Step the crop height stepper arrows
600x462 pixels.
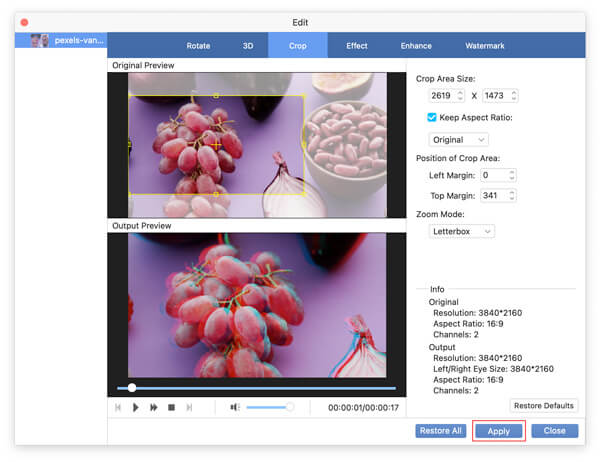(514, 95)
